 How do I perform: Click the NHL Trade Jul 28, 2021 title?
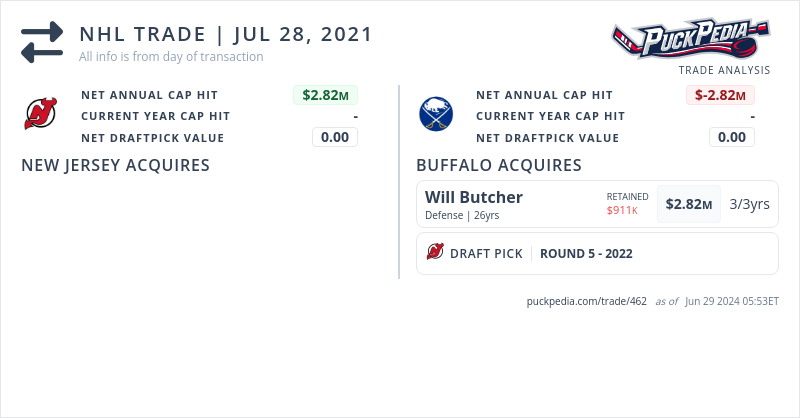pyautogui.click(x=226, y=34)
